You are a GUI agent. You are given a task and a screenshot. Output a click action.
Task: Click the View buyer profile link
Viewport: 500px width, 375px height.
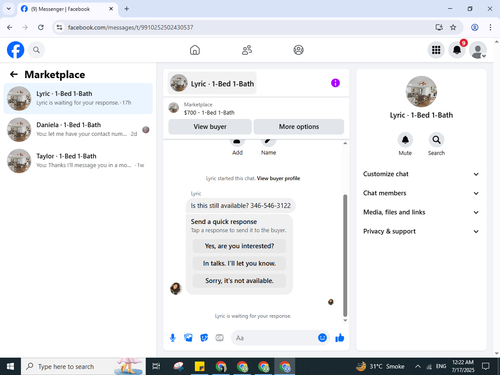pyautogui.click(x=278, y=178)
